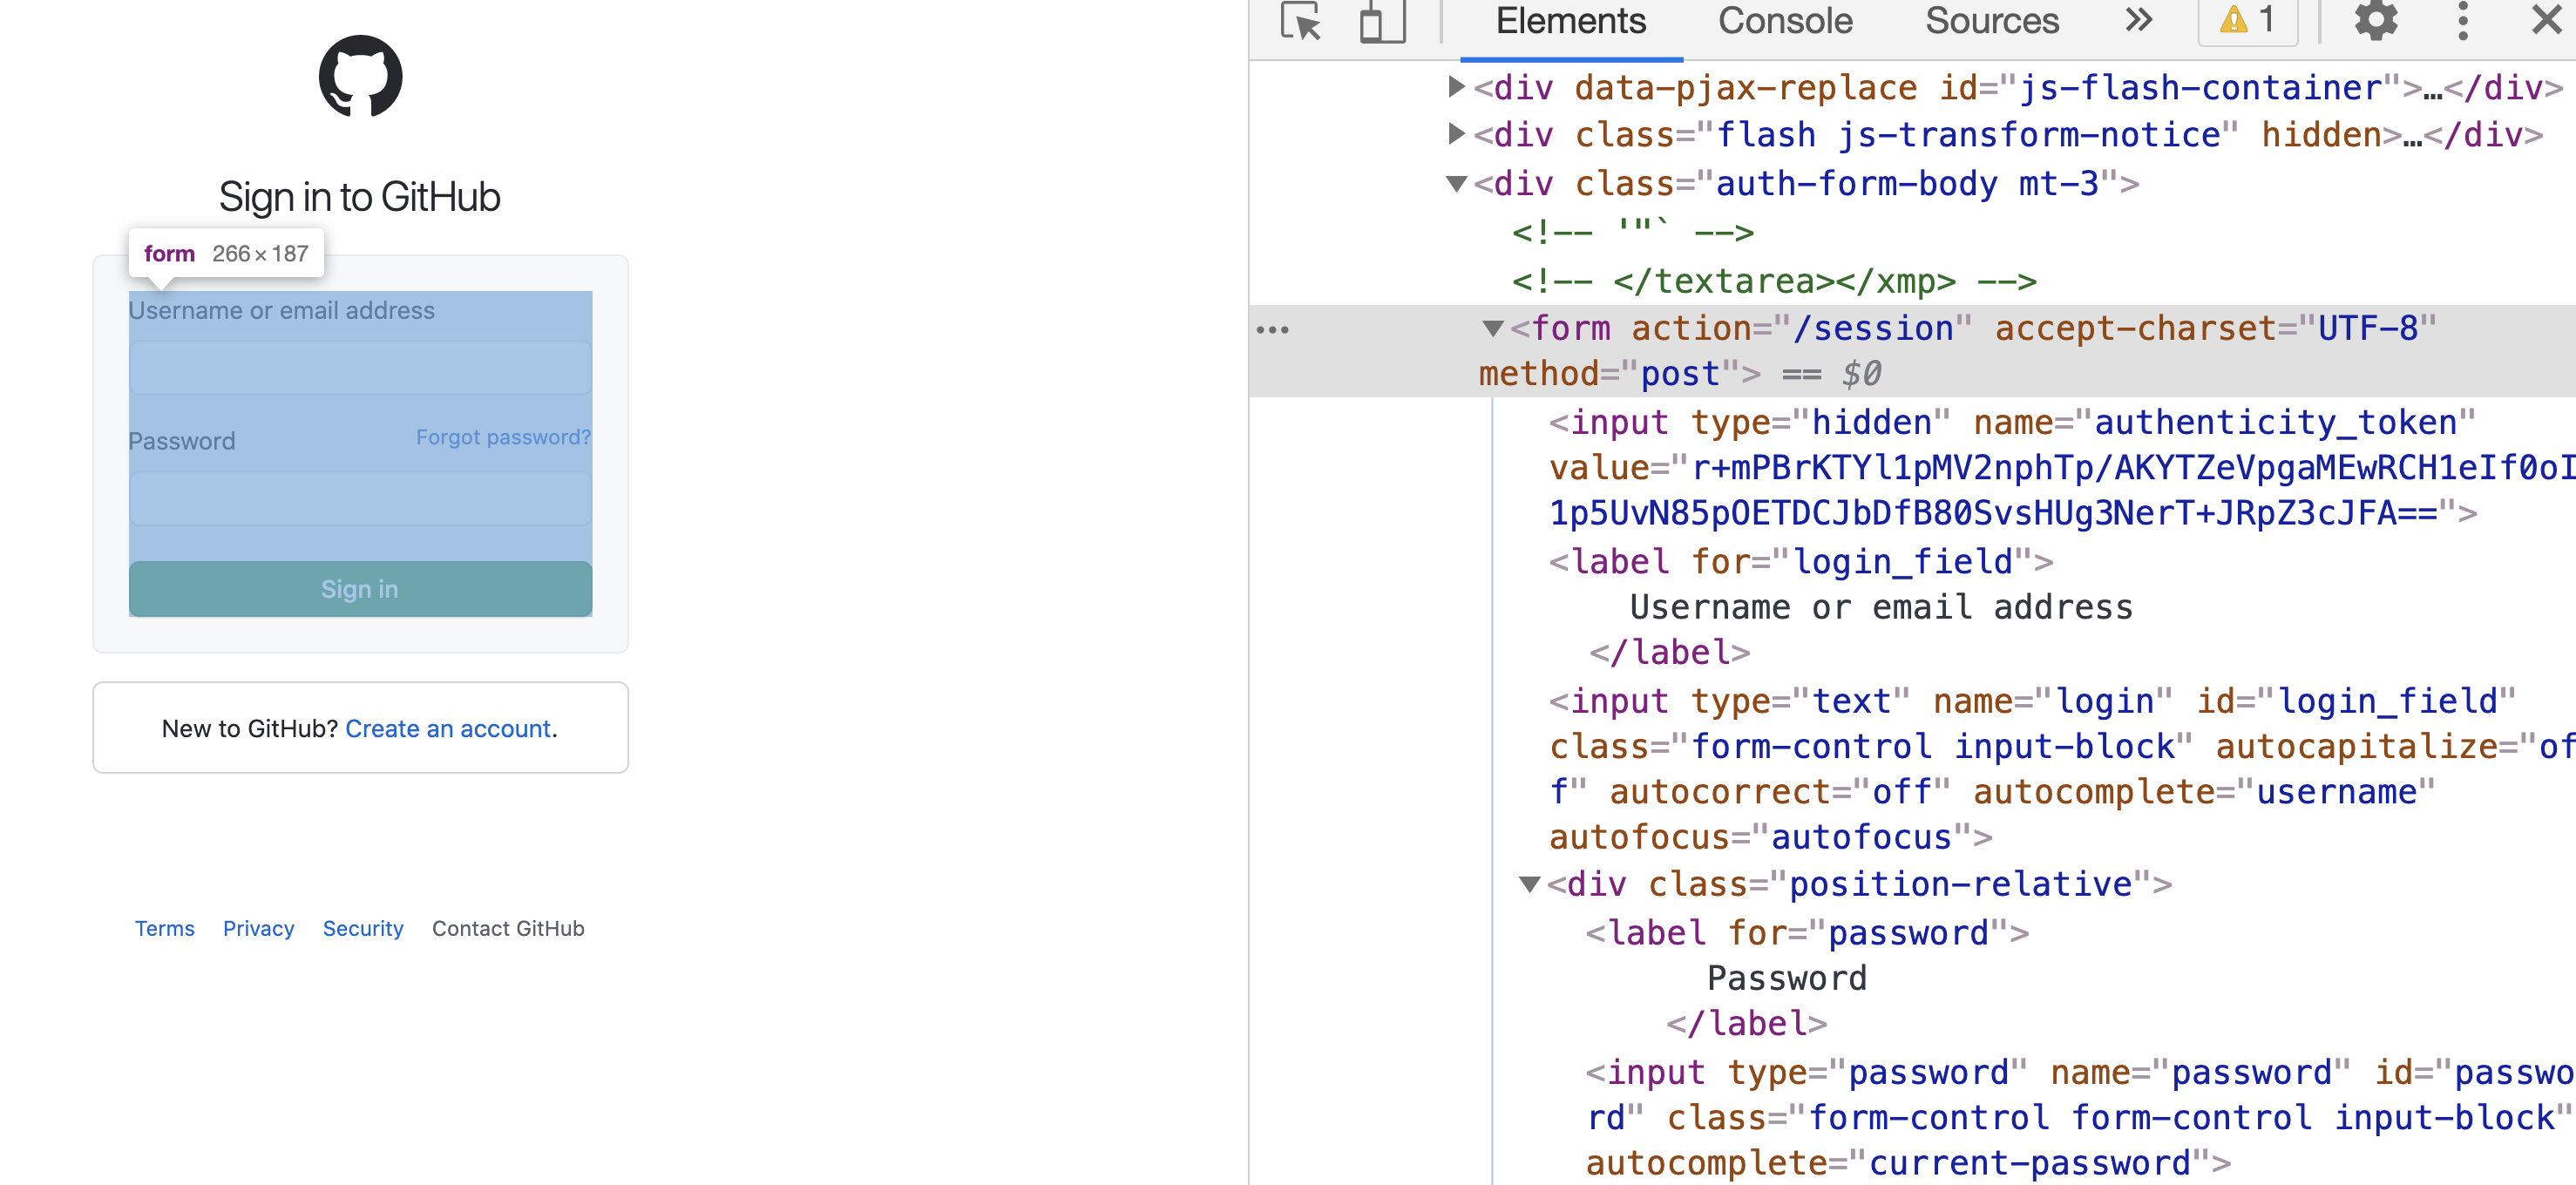Click the Sign in button
2576x1185 pixels.
tap(359, 588)
